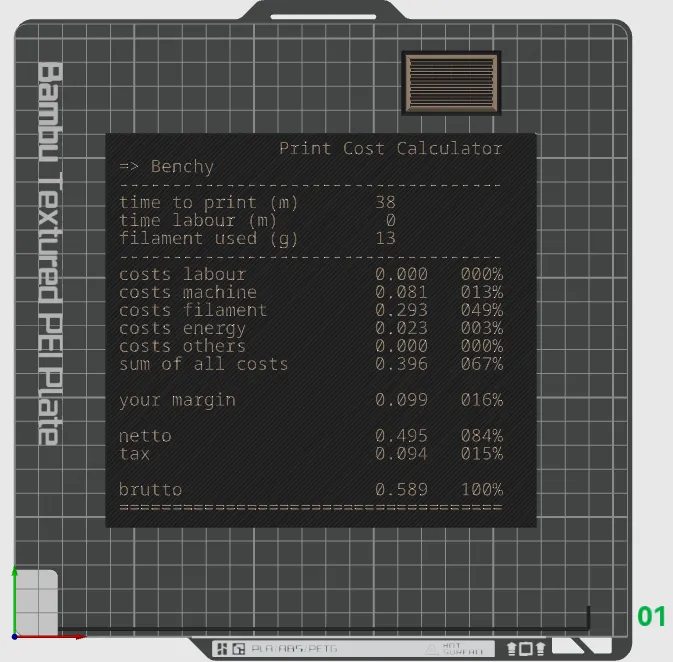Screen dimensions: 673x662
Task: Click the PLA/ABS/PETG plate marking
Action: (x=294, y=648)
